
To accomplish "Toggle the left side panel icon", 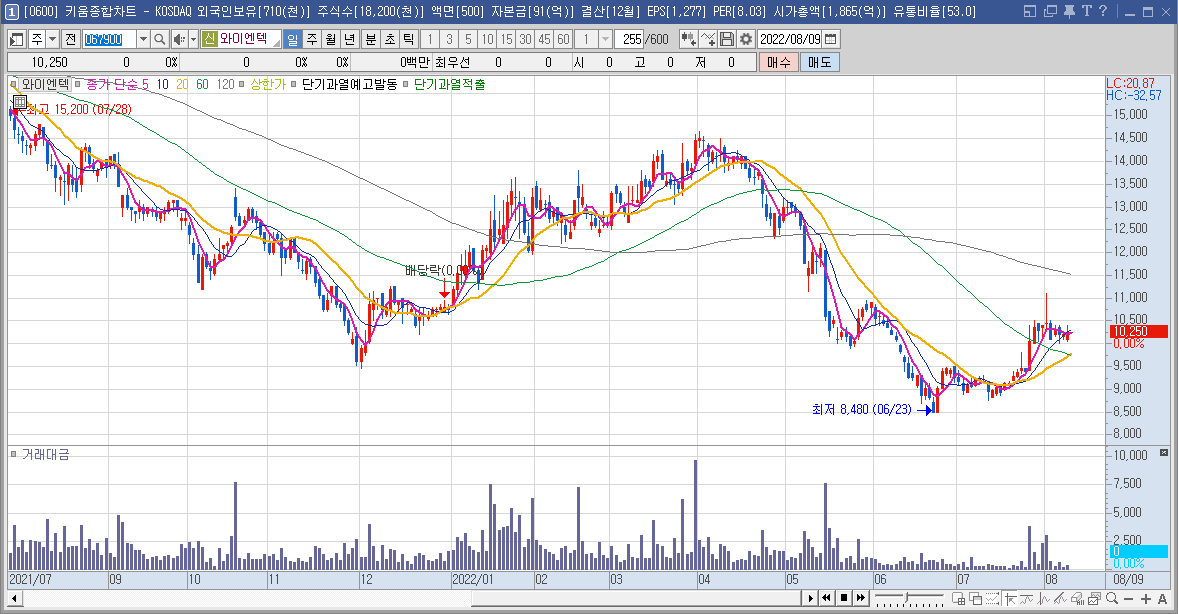I will point(17,39).
